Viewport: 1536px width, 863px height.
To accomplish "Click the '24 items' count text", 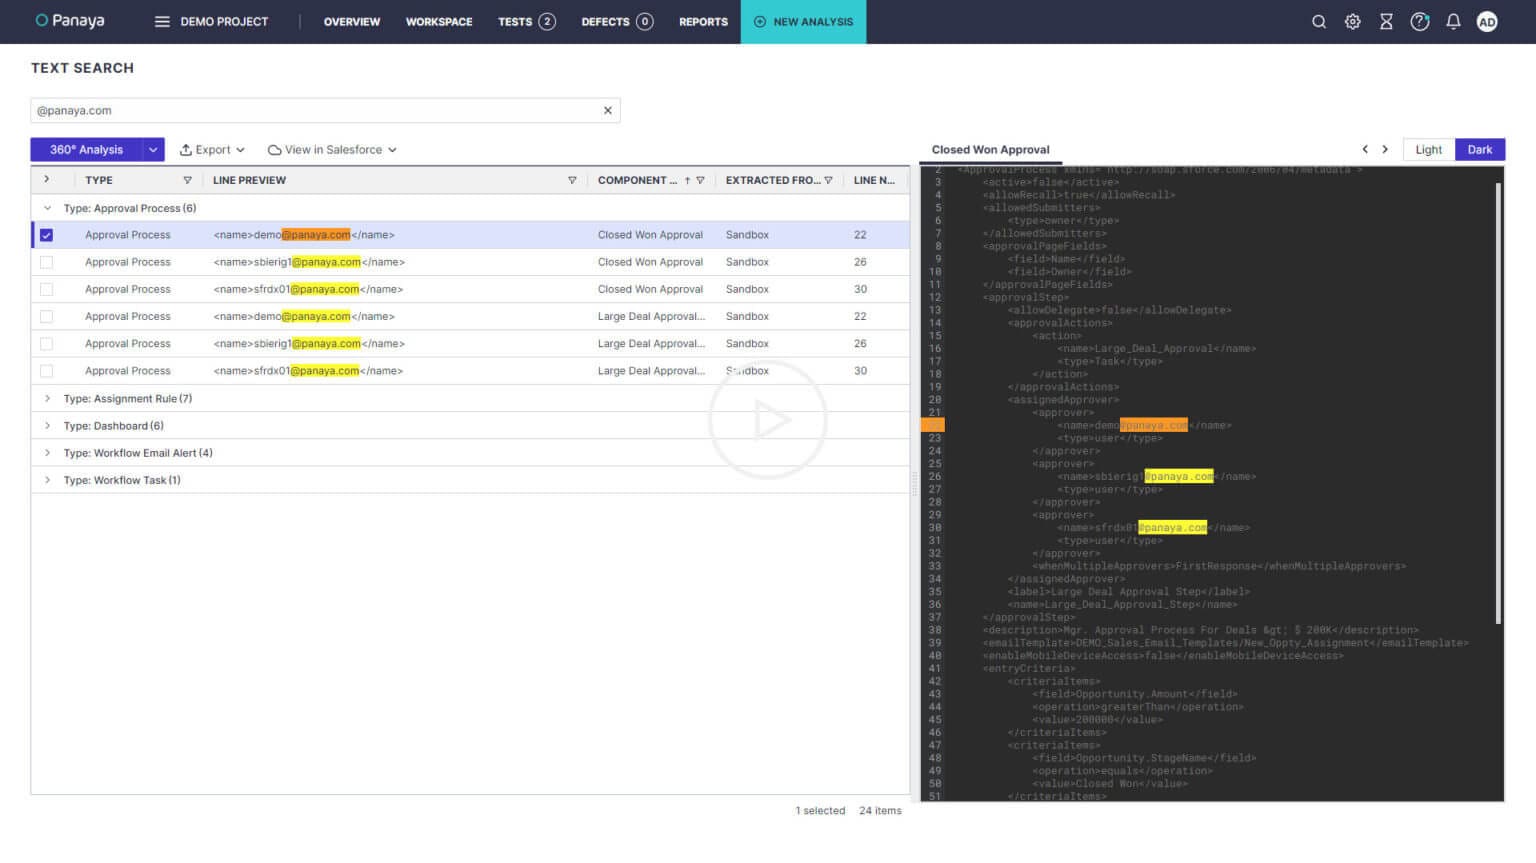I will coord(880,811).
